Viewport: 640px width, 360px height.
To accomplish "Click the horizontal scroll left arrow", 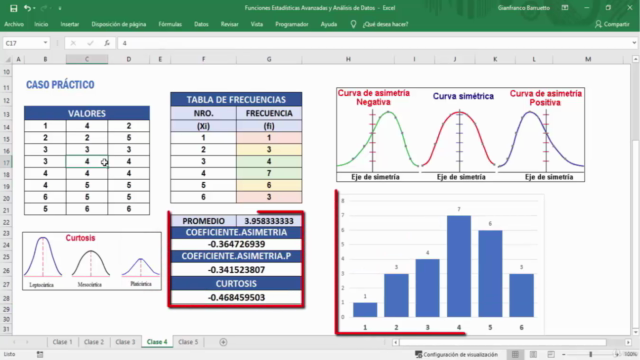I will (396, 342).
